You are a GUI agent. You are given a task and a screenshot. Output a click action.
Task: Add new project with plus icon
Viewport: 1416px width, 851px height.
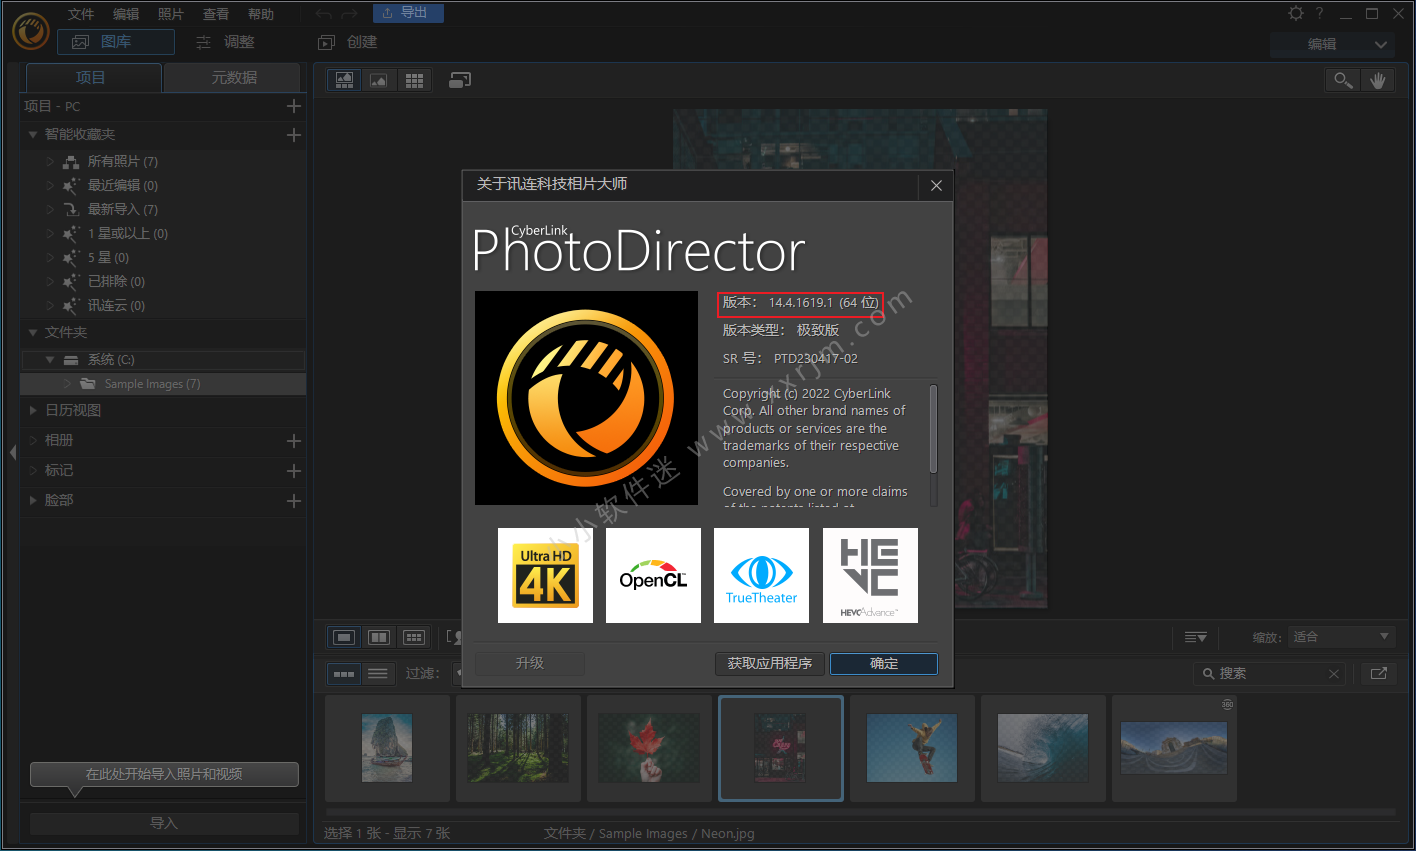tap(294, 106)
